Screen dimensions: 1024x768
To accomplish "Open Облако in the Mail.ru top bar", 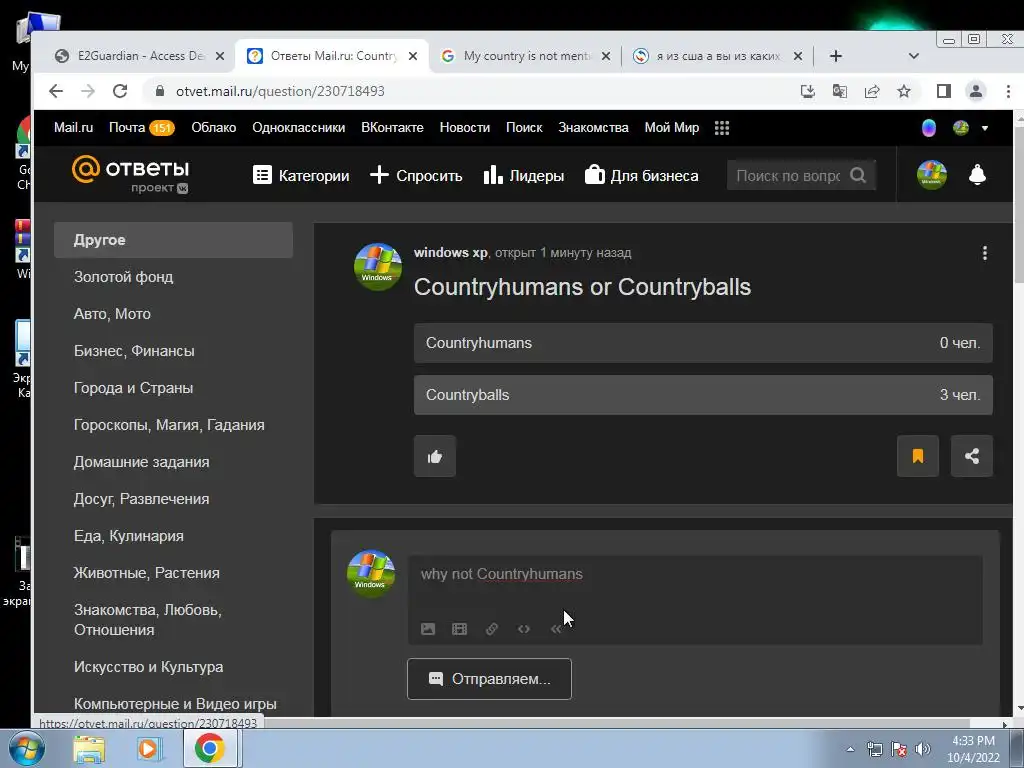I will coord(214,127).
